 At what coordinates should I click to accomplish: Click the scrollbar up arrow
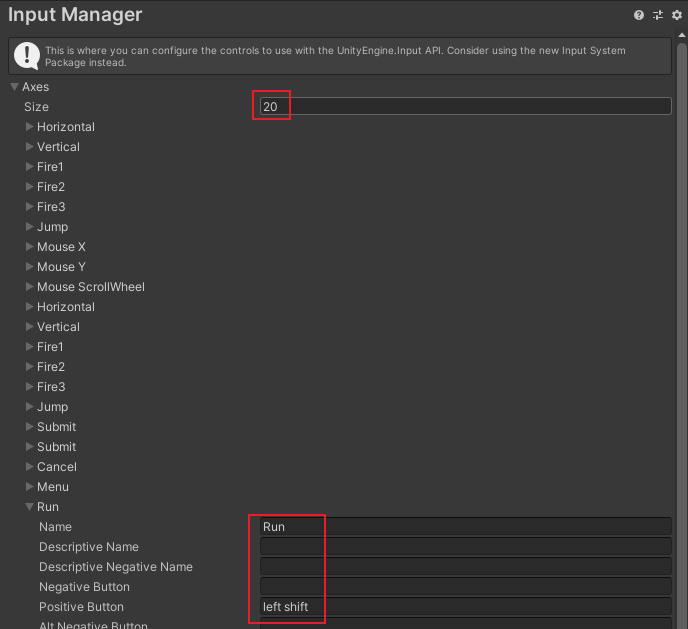point(682,35)
